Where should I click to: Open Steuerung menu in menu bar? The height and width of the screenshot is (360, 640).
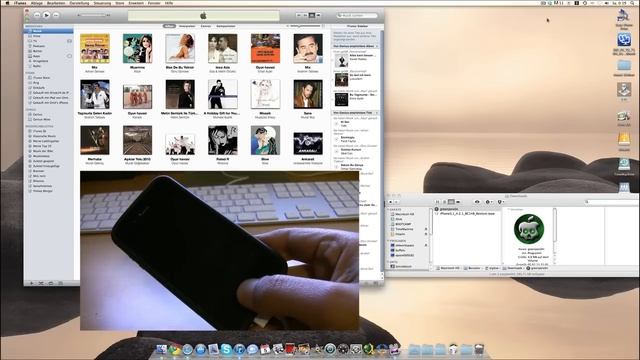(102, 3)
